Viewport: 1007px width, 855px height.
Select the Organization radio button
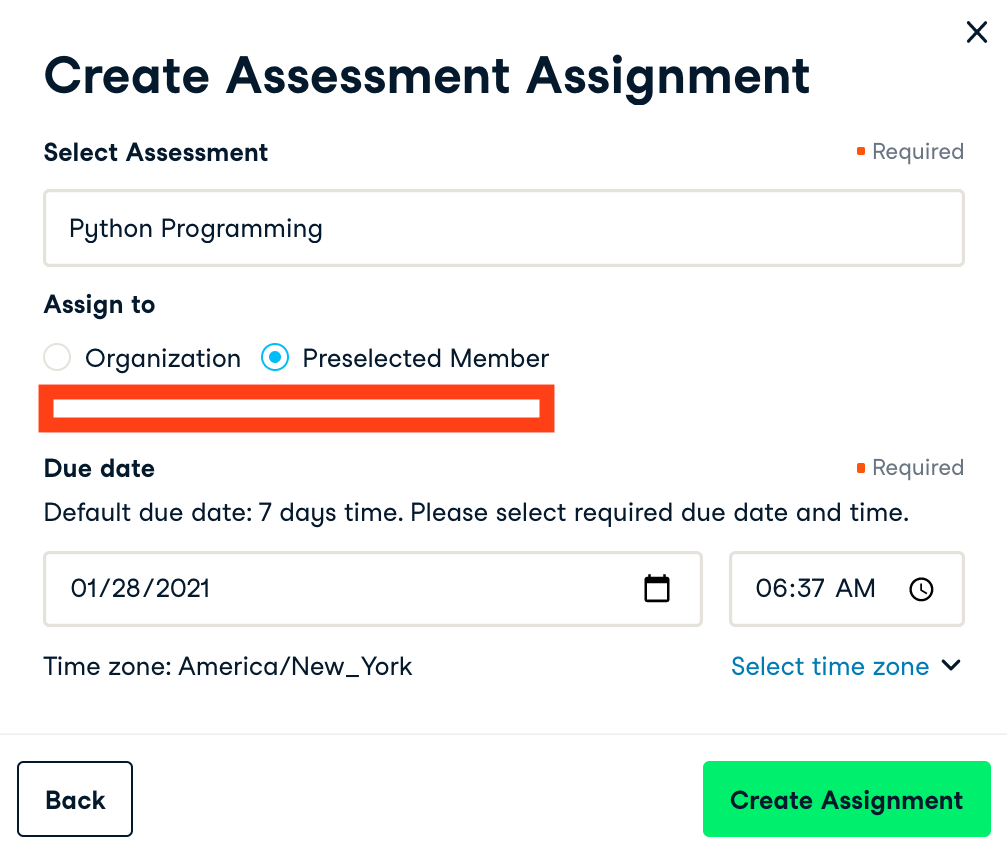click(x=57, y=358)
